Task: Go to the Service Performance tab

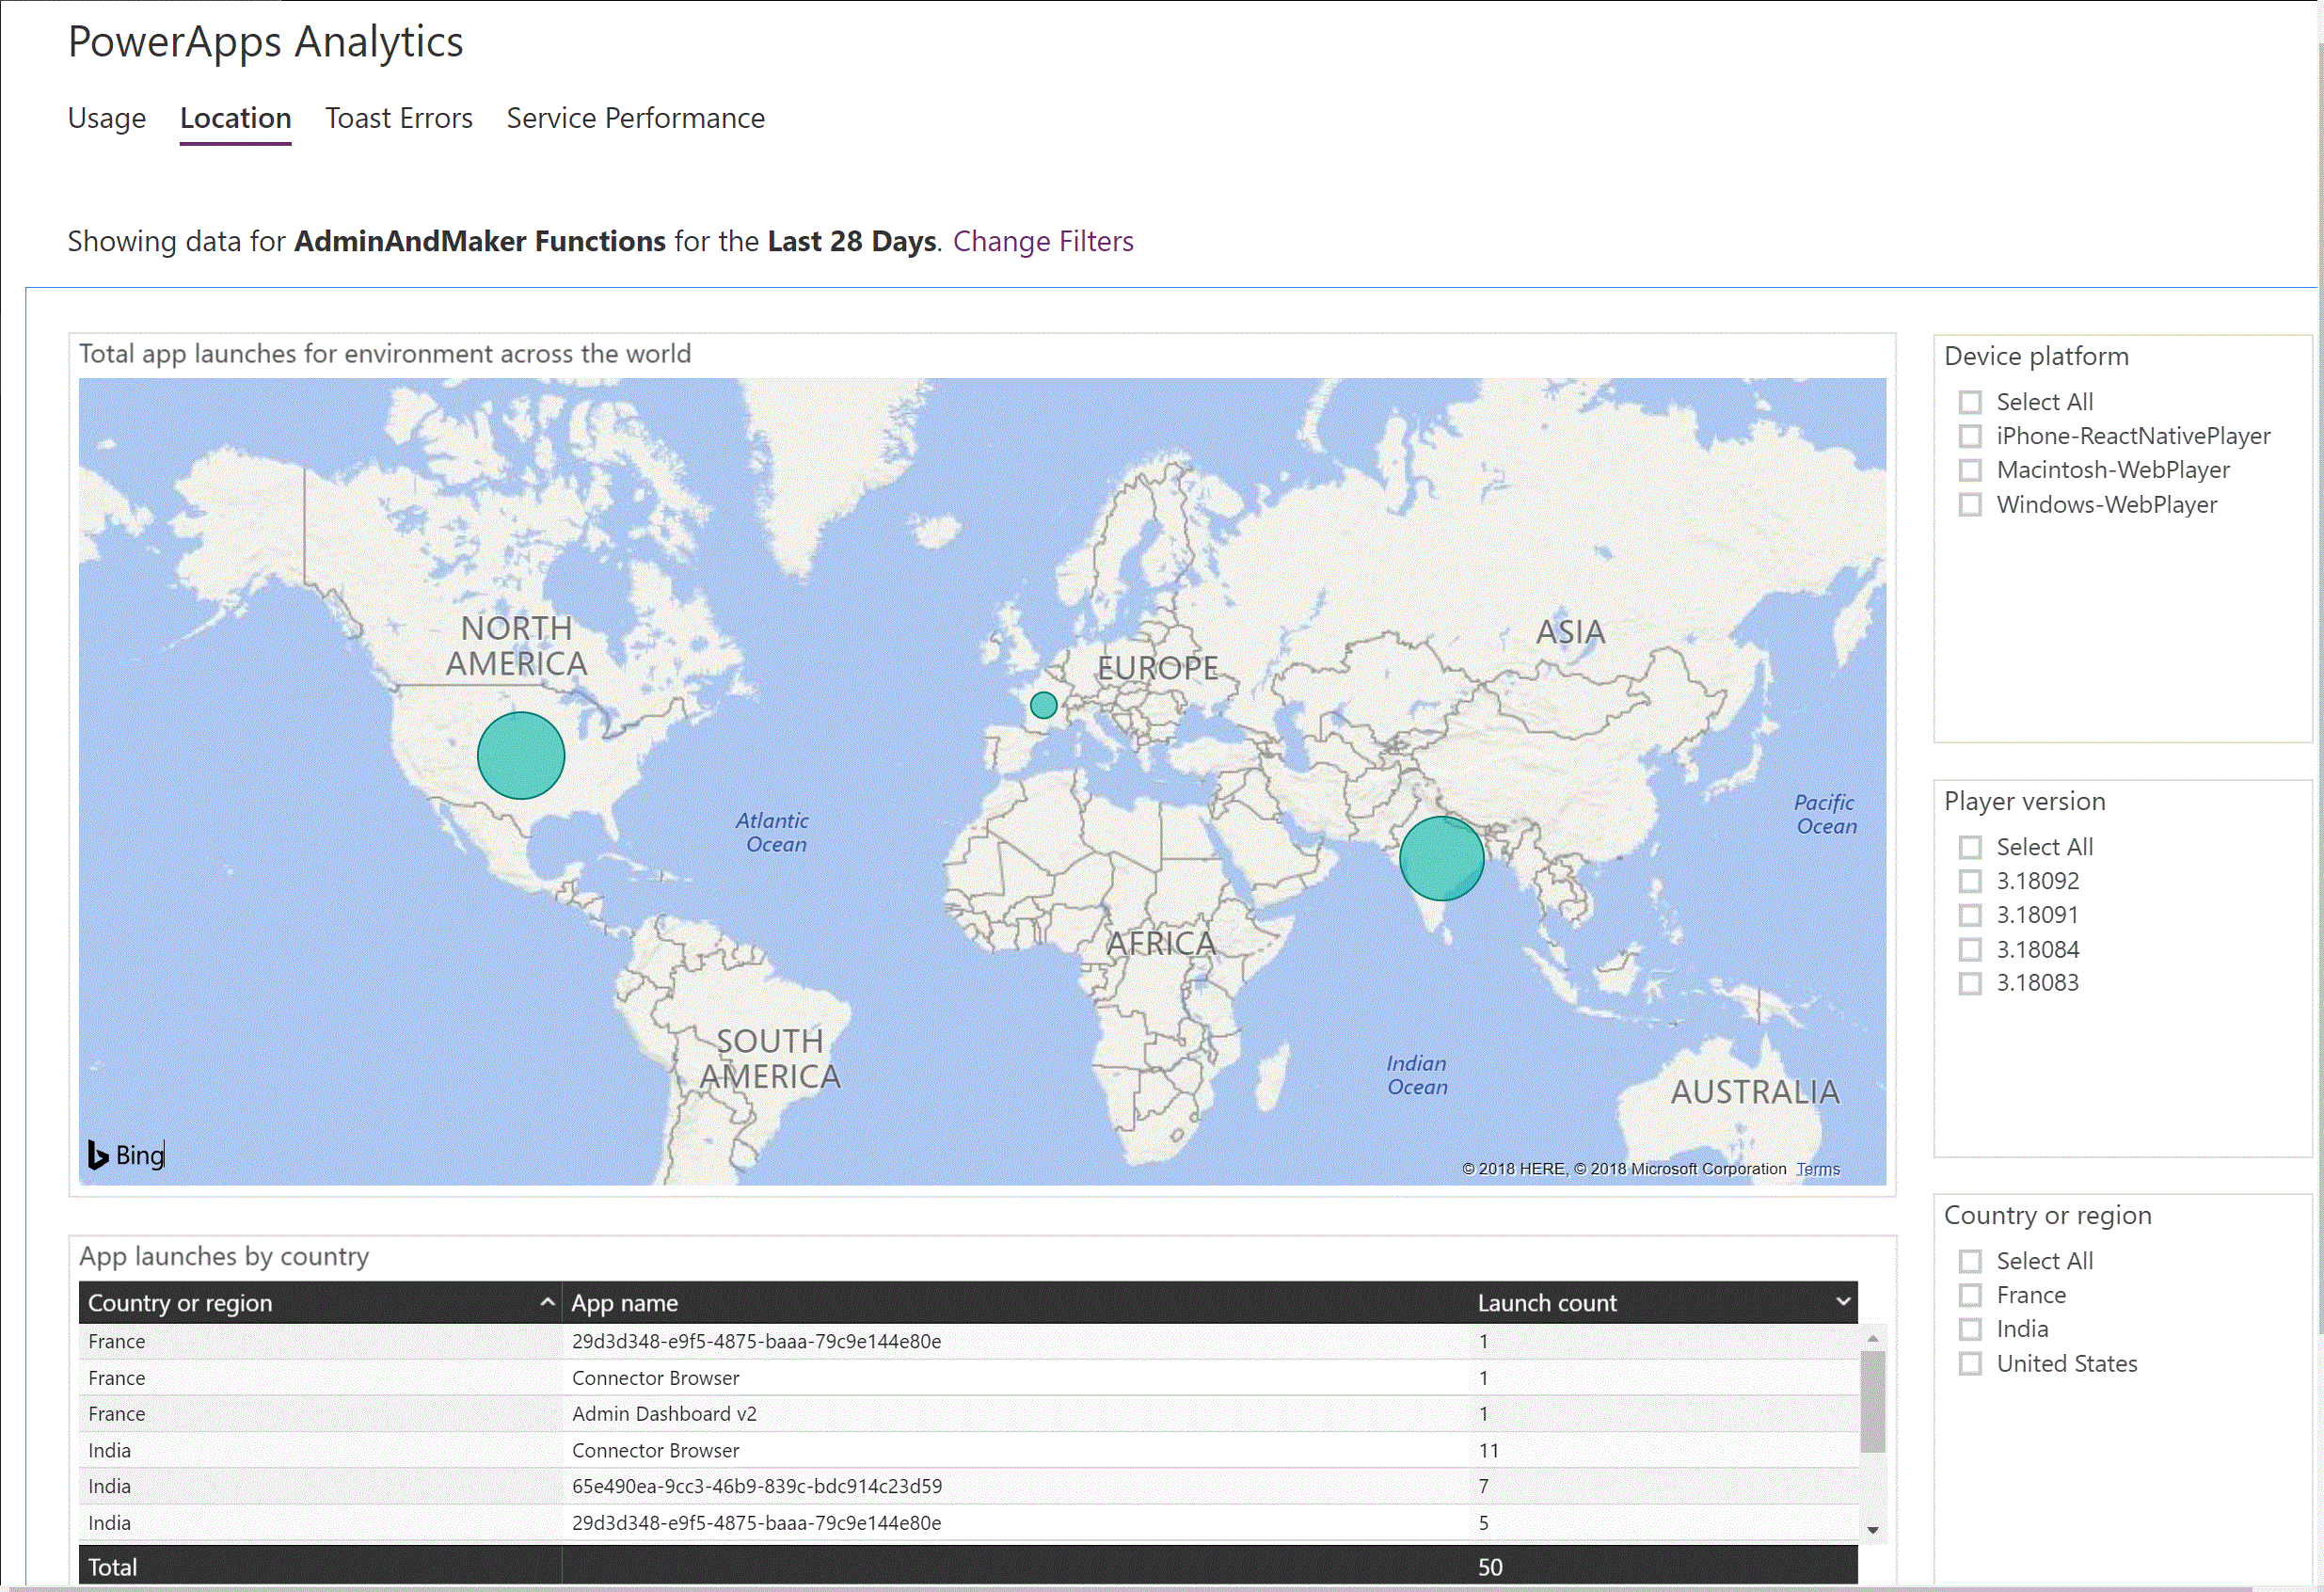Action: coord(635,118)
